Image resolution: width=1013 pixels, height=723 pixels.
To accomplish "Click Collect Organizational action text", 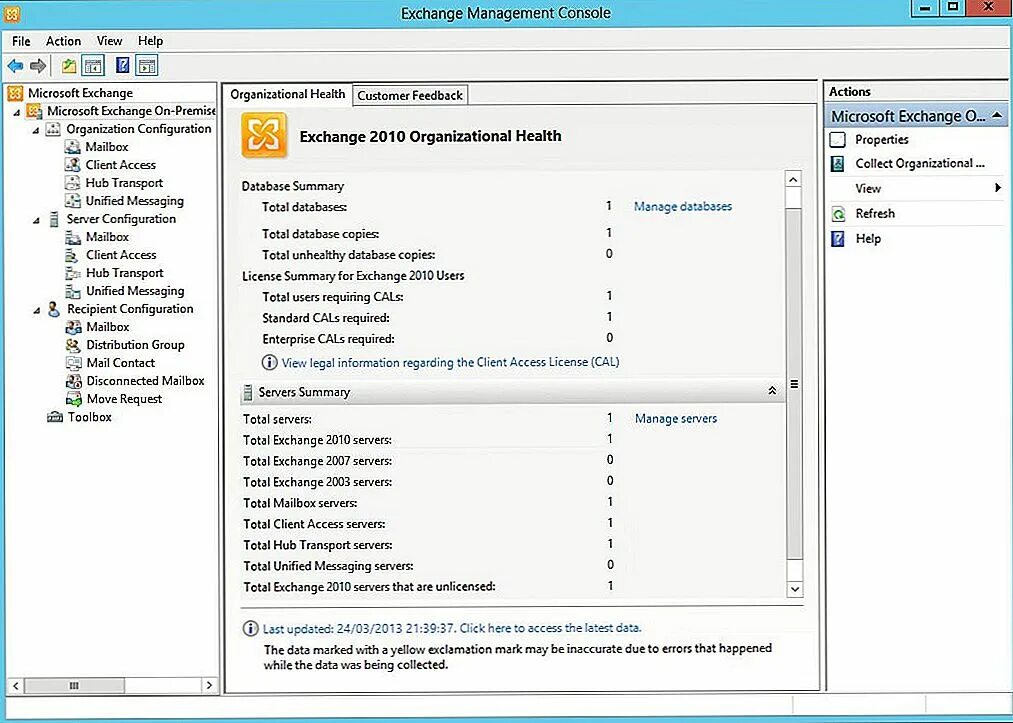I will pos(920,163).
